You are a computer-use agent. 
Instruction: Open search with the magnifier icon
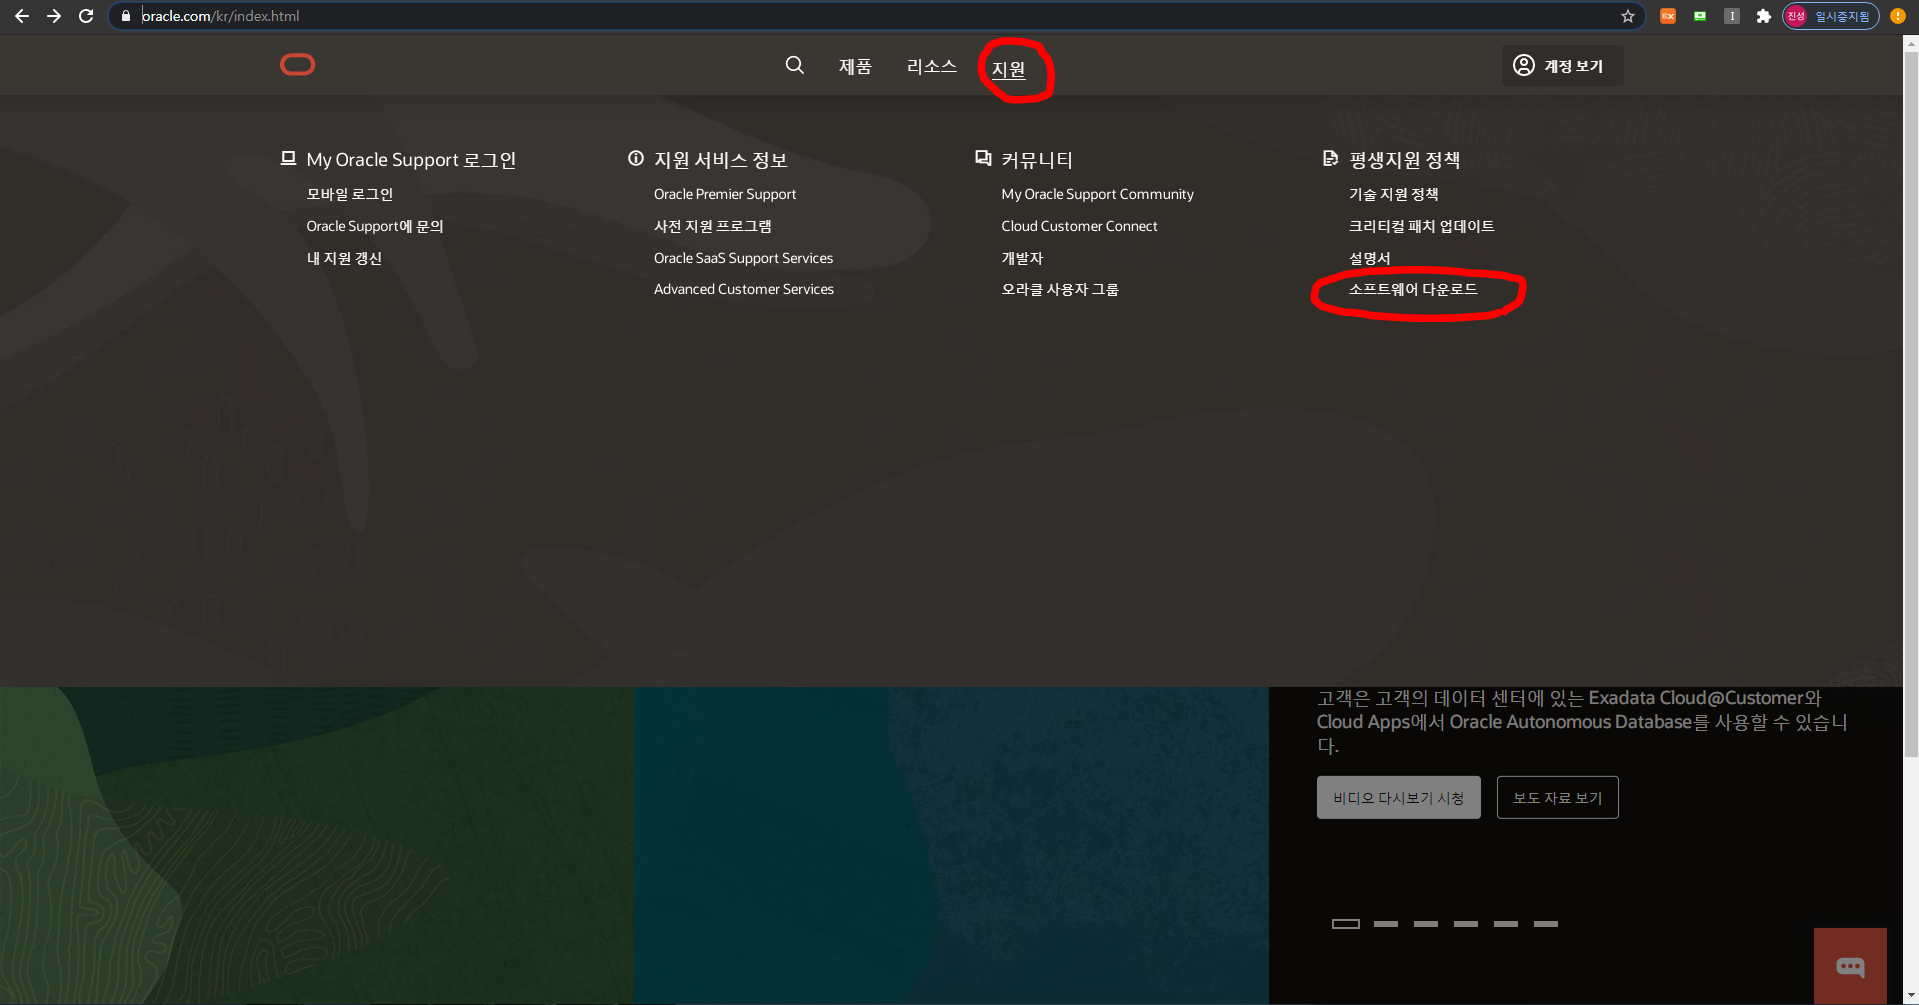pyautogui.click(x=795, y=65)
